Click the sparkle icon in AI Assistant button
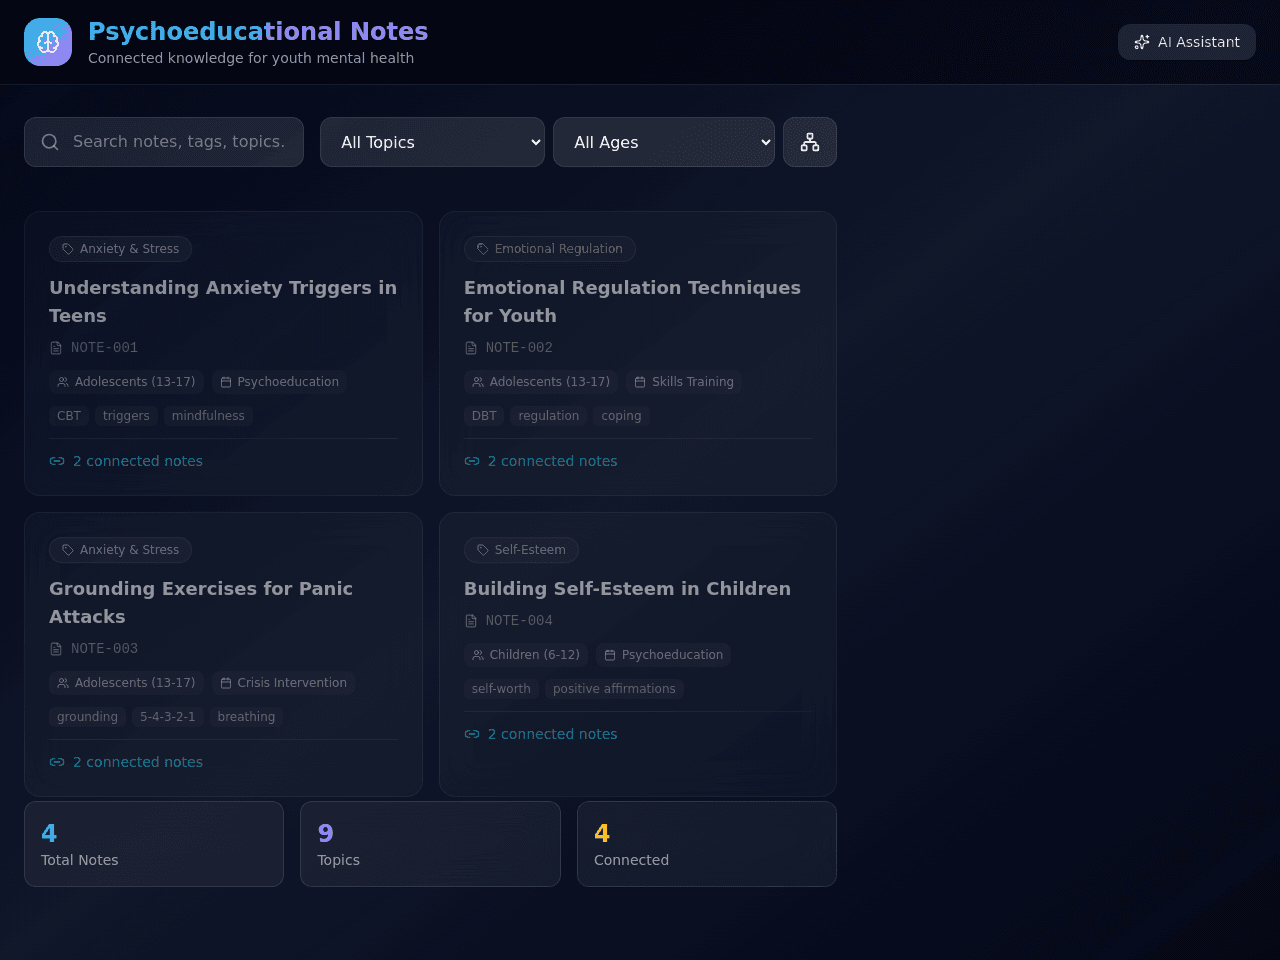Image resolution: width=1280 pixels, height=960 pixels. pyautogui.click(x=1142, y=42)
